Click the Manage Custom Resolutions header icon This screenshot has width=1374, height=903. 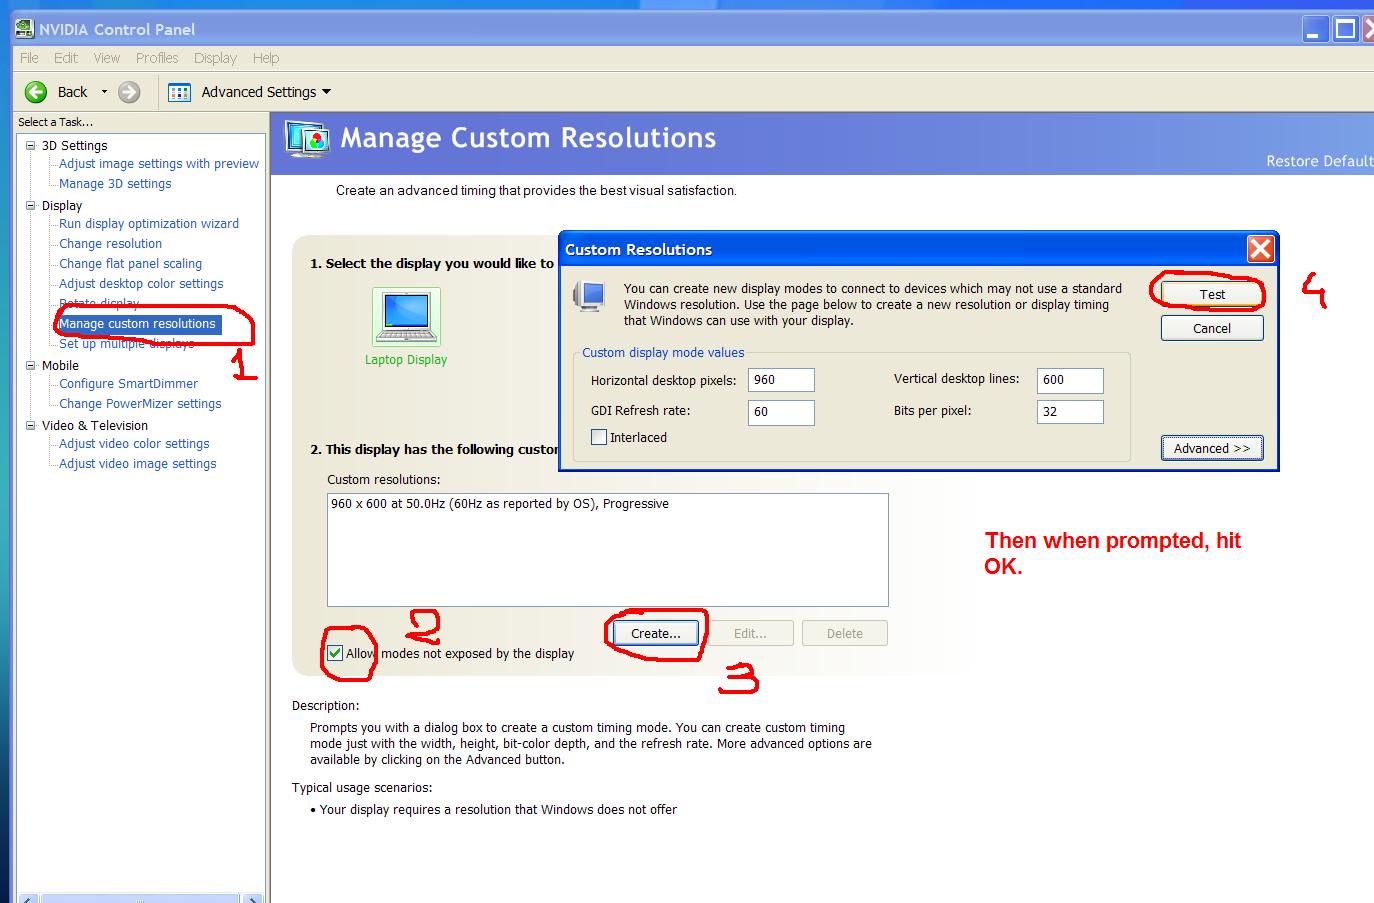307,138
